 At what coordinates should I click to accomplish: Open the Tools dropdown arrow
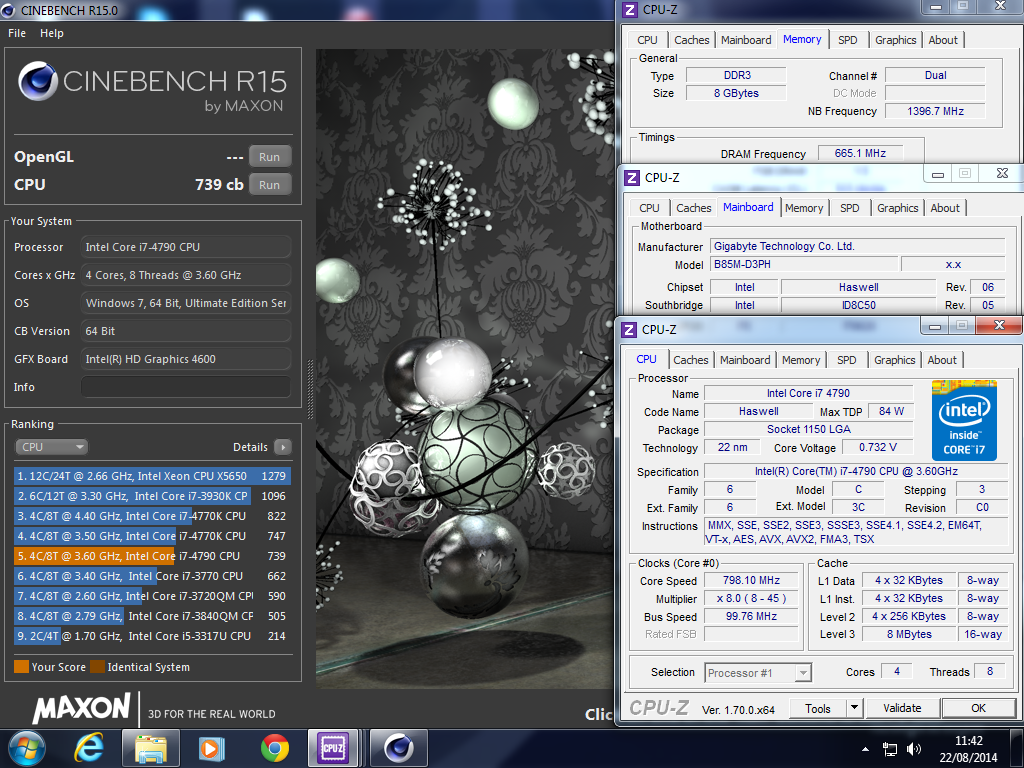(x=854, y=709)
